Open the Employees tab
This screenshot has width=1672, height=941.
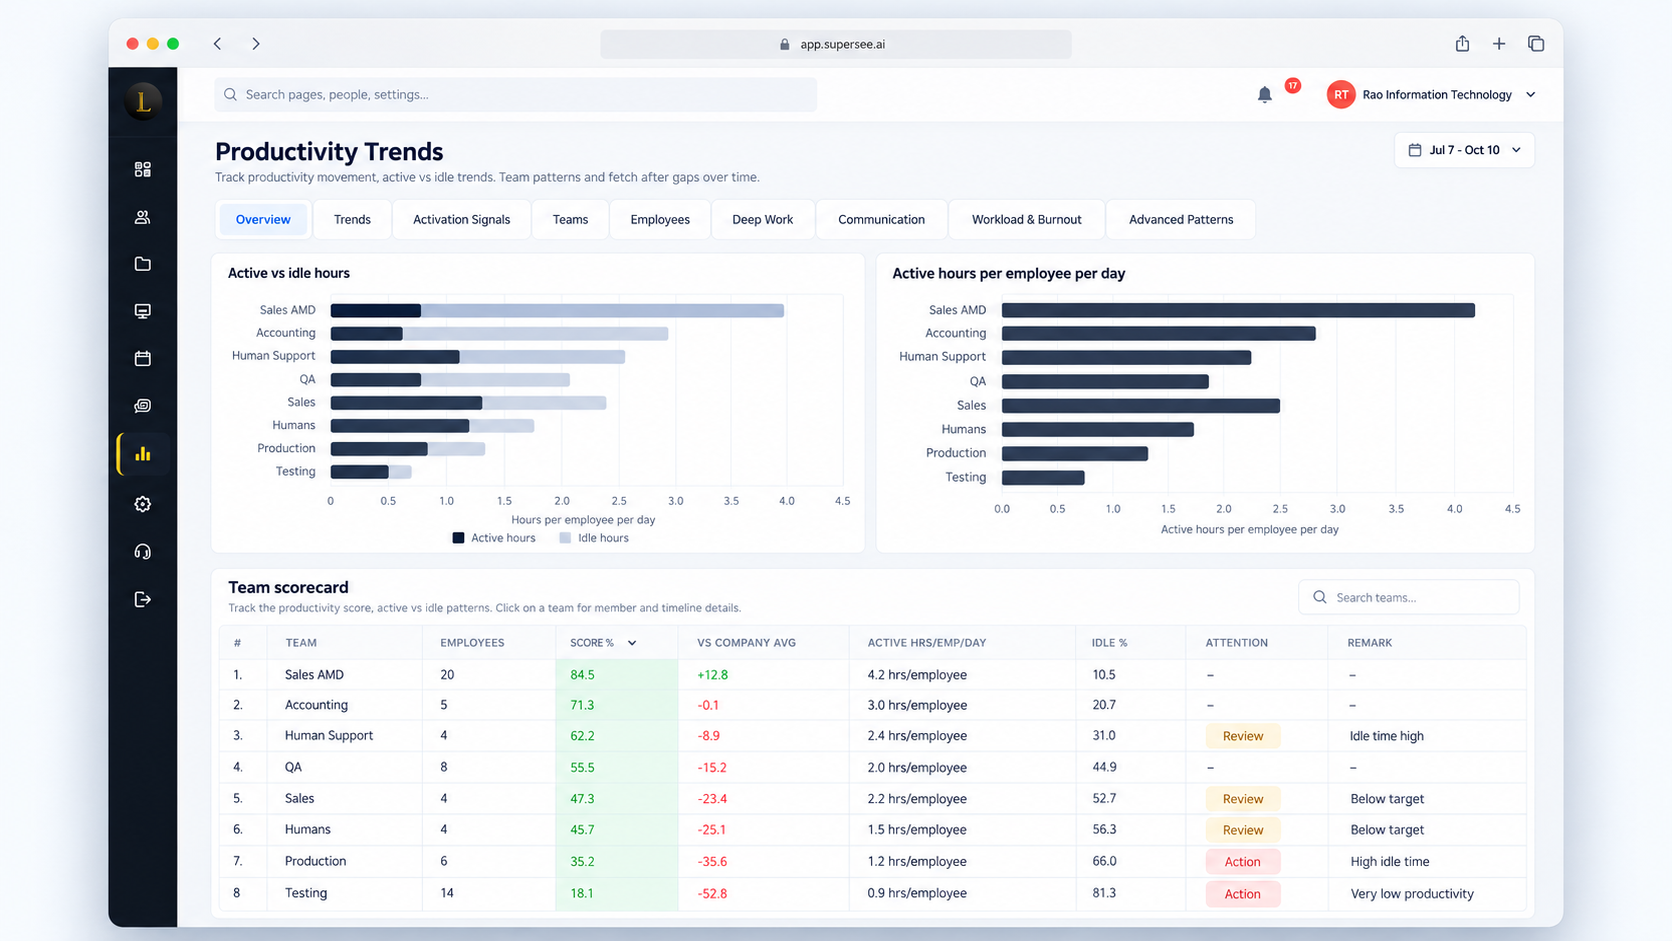pos(660,219)
